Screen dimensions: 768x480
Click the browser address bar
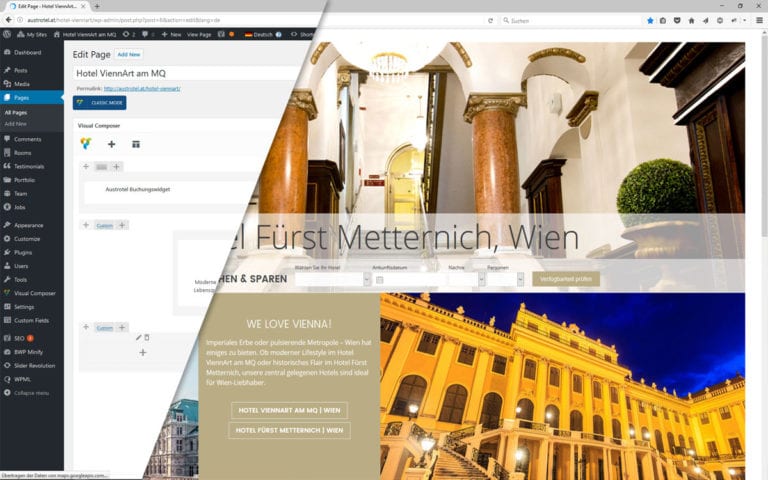click(x=167, y=21)
